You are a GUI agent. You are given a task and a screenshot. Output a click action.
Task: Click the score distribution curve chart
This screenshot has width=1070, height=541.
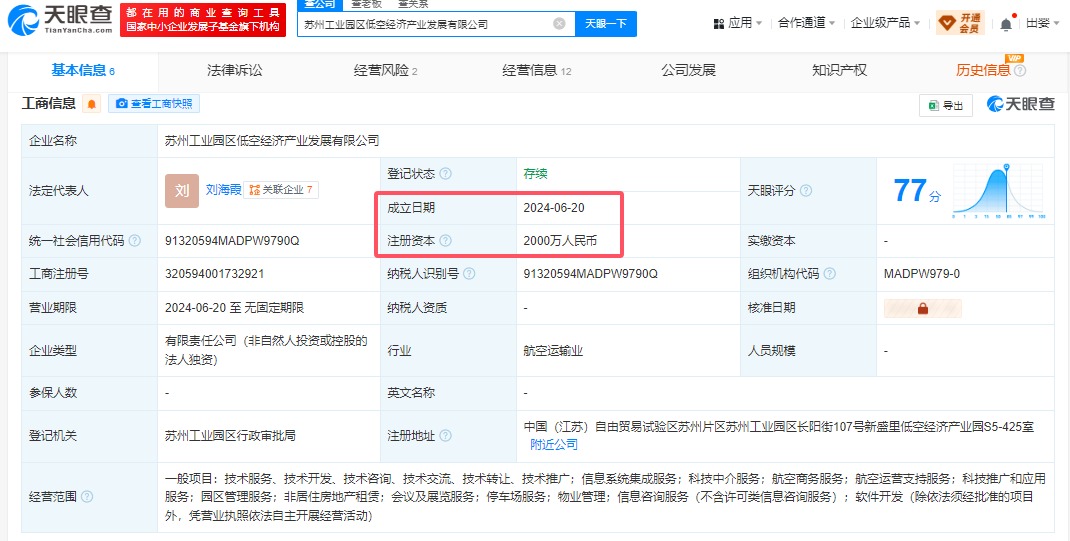(999, 191)
